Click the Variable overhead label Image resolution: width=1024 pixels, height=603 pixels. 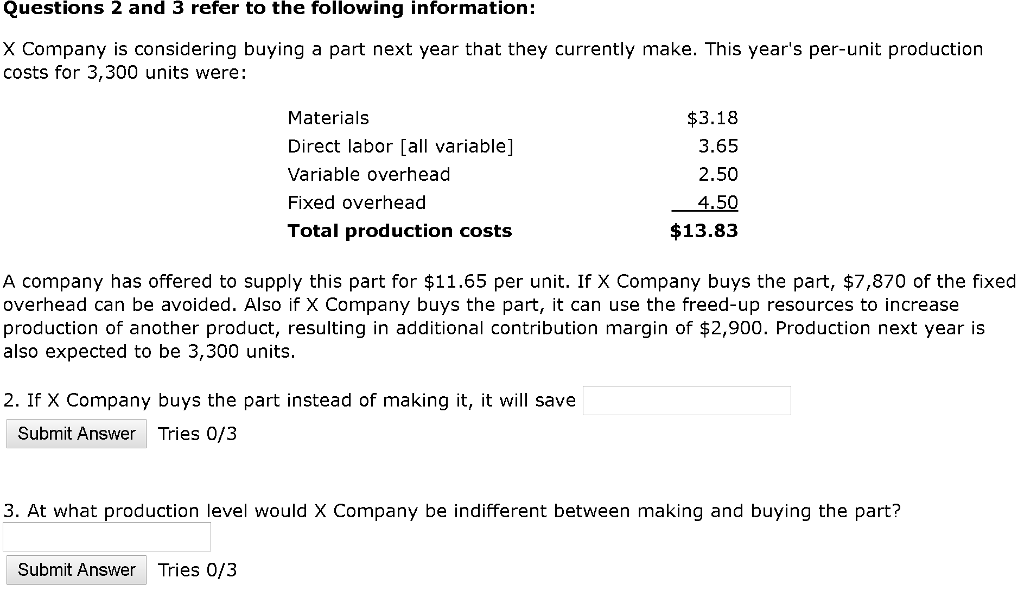[x=368, y=174]
